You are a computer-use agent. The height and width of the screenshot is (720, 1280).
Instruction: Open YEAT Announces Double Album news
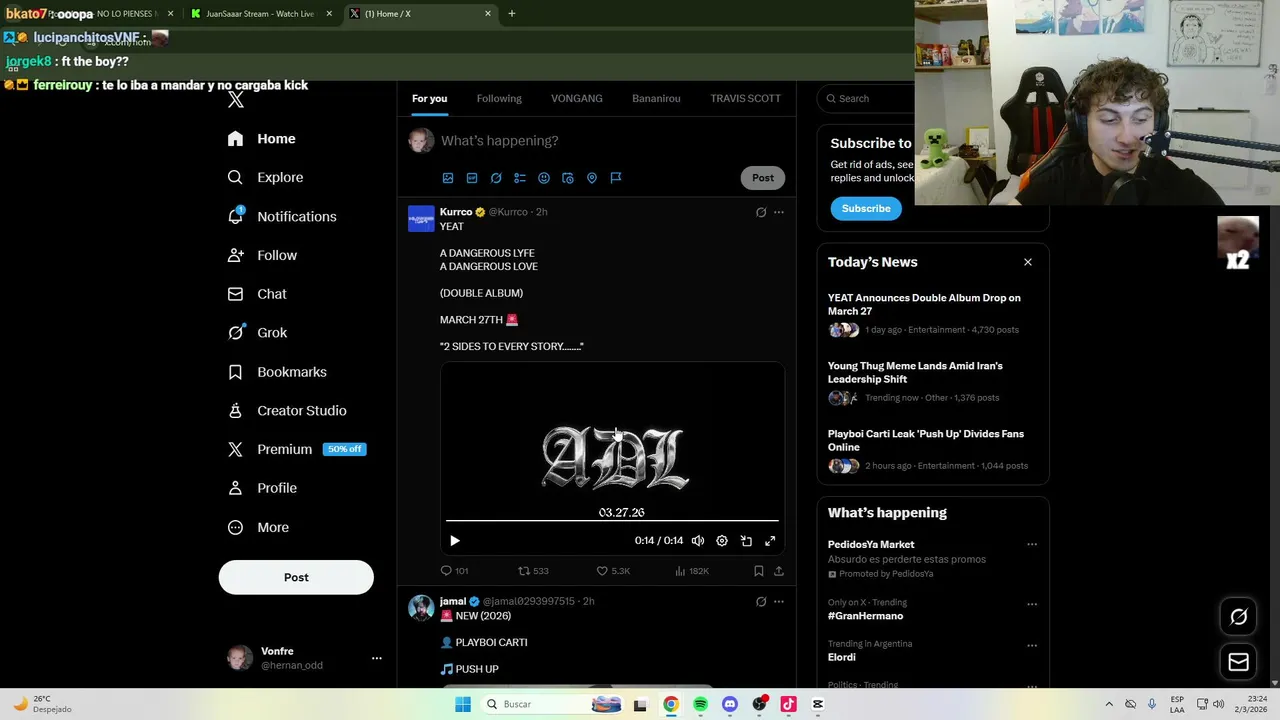924,304
